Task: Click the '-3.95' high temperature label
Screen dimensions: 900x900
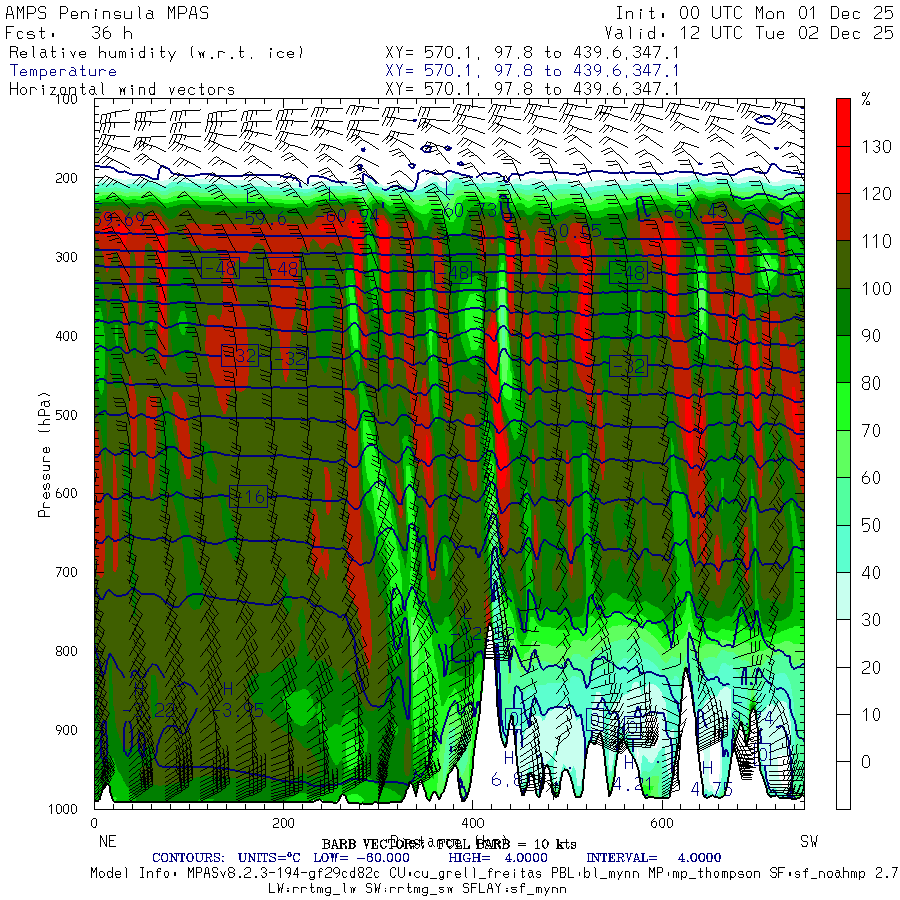Action: (x=239, y=710)
